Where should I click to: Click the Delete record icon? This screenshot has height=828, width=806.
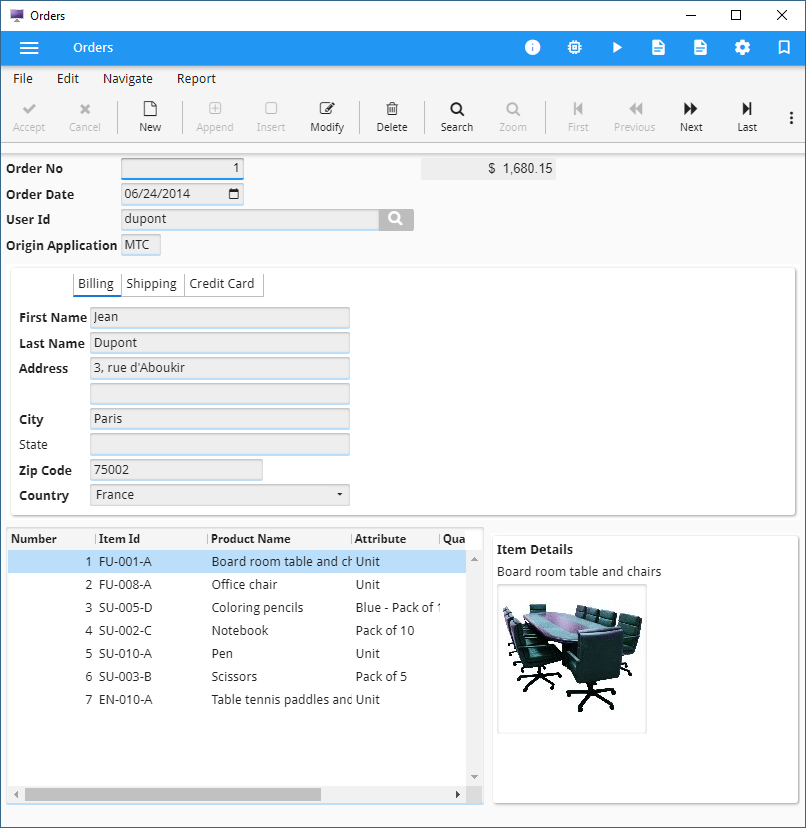(x=391, y=115)
